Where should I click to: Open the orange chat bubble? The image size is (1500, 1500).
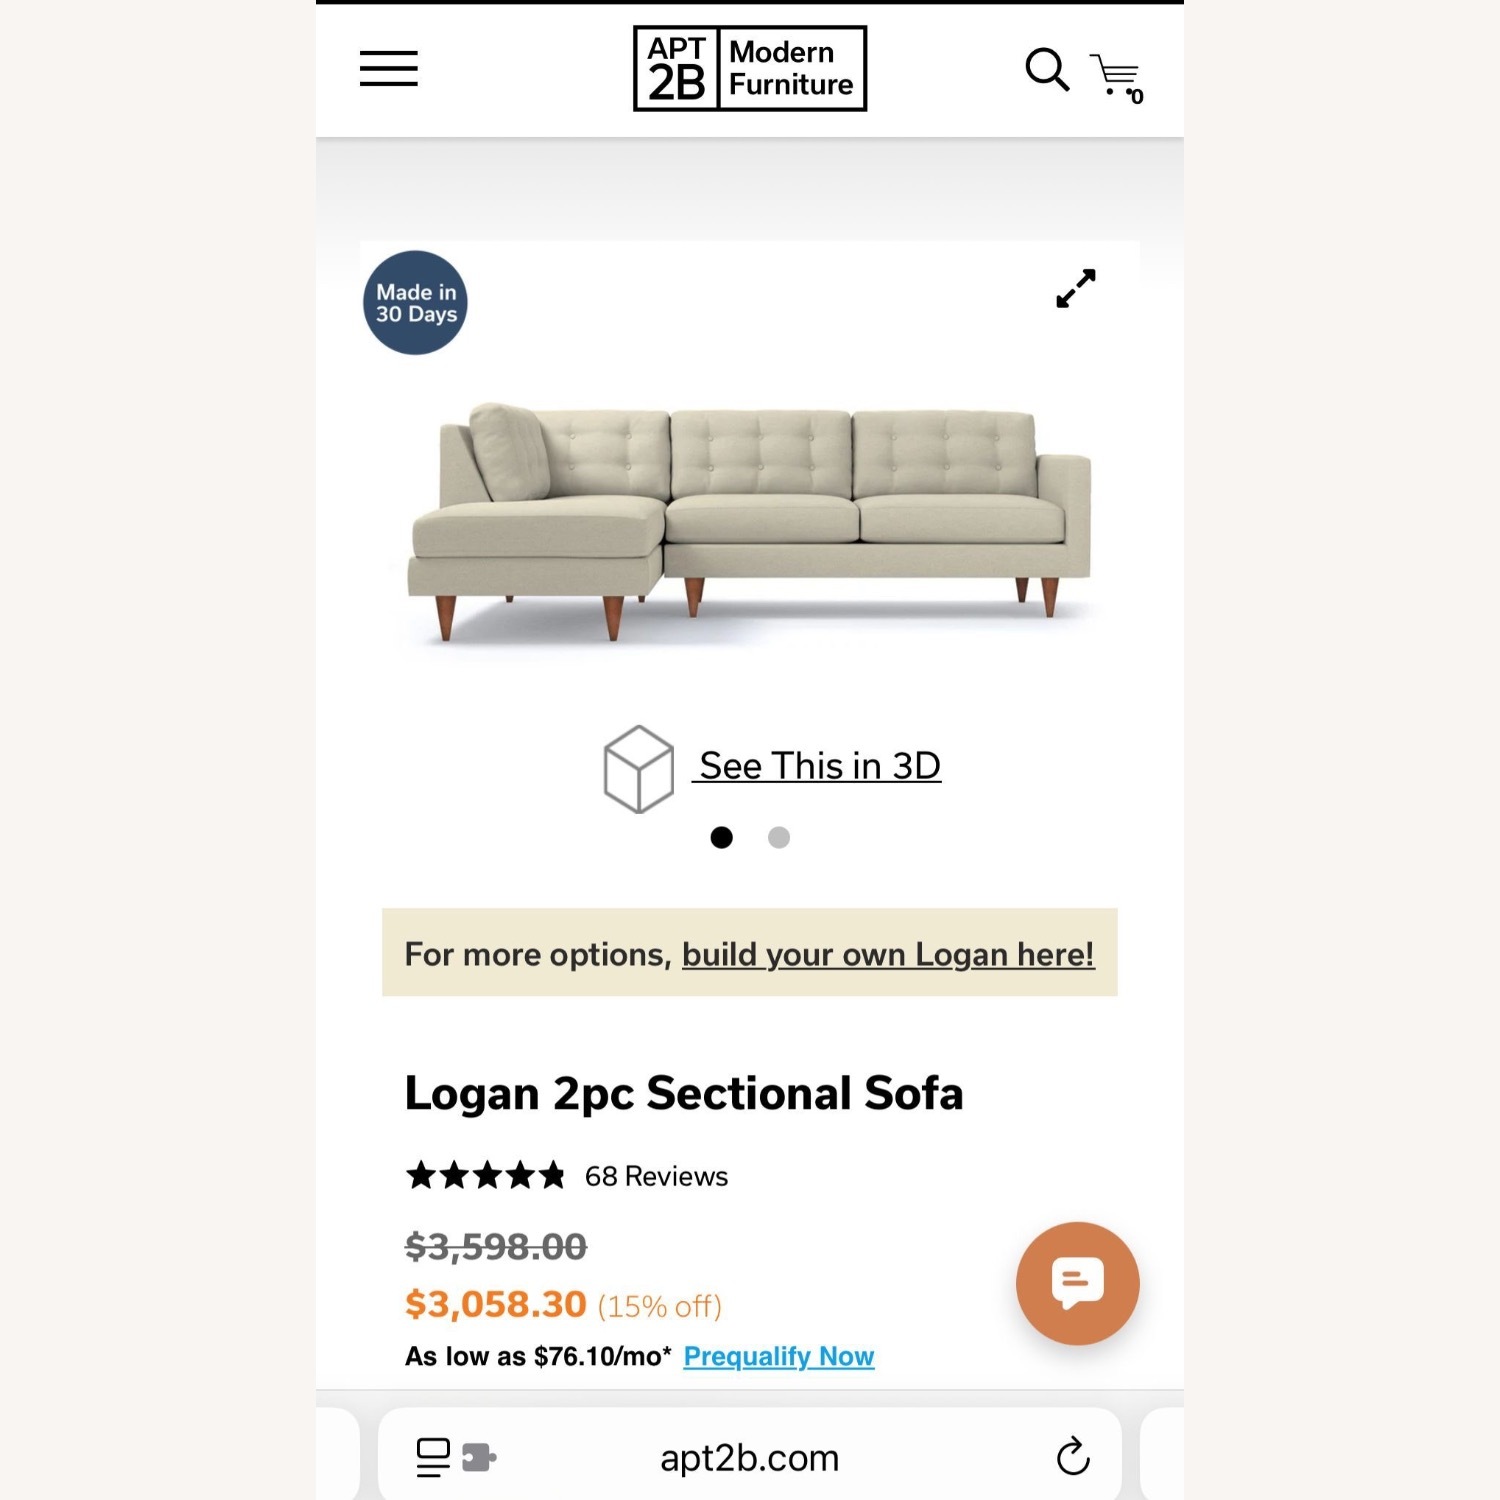pos(1077,1284)
